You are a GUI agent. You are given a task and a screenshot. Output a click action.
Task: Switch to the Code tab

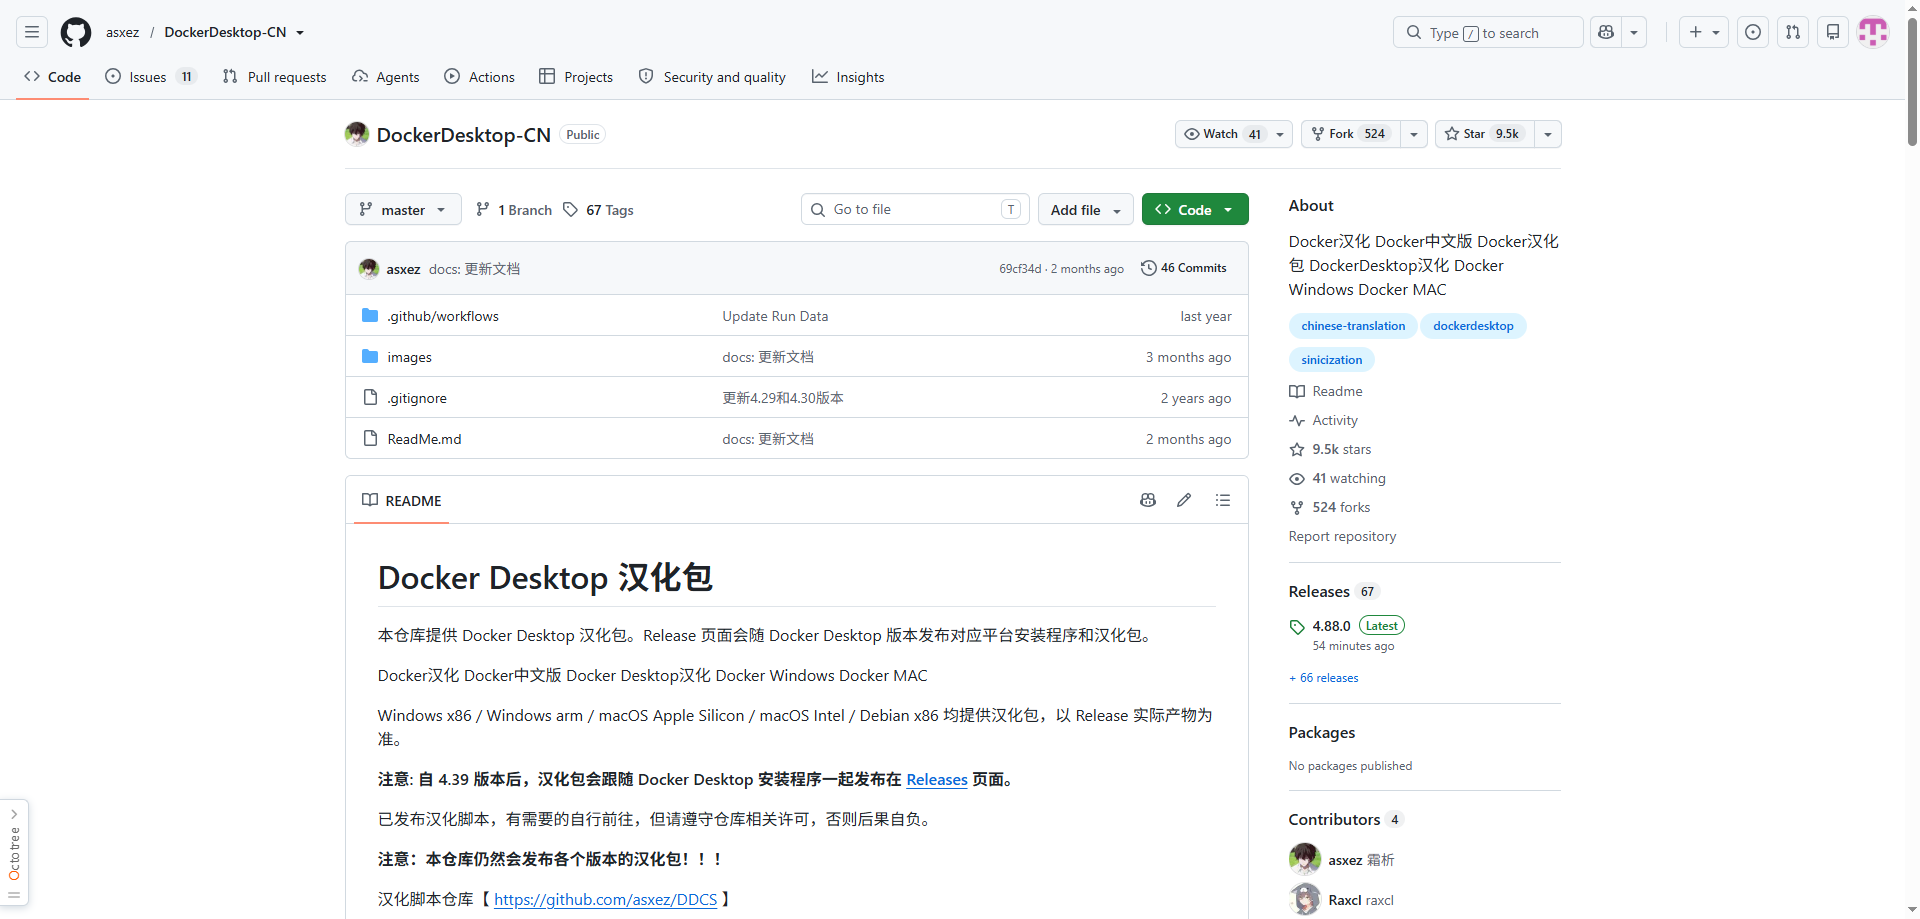pyautogui.click(x=53, y=77)
